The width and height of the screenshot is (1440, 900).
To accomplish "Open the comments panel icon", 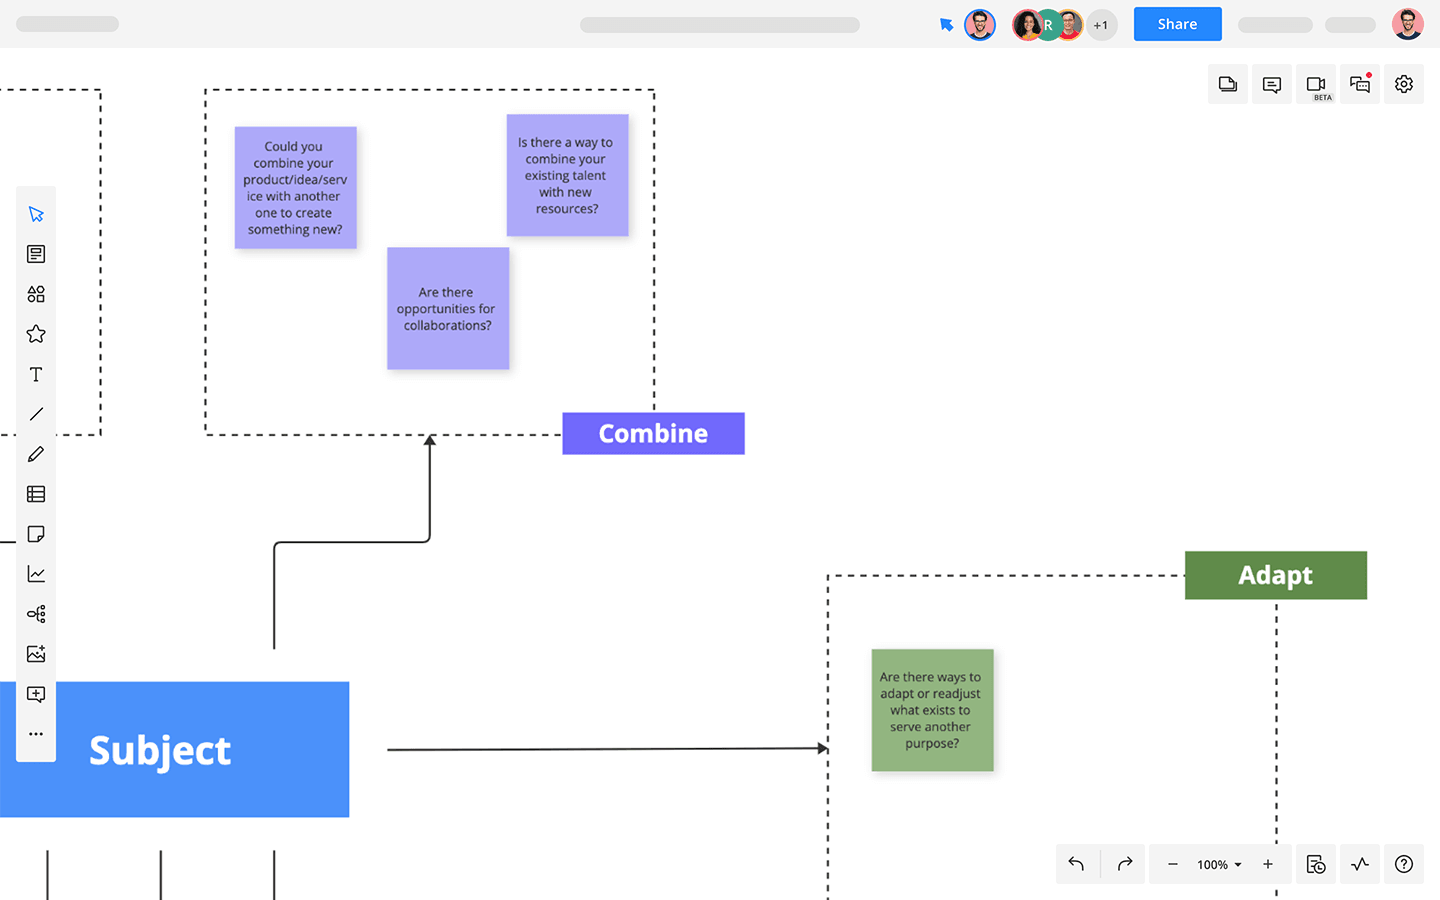I will [x=1272, y=85].
